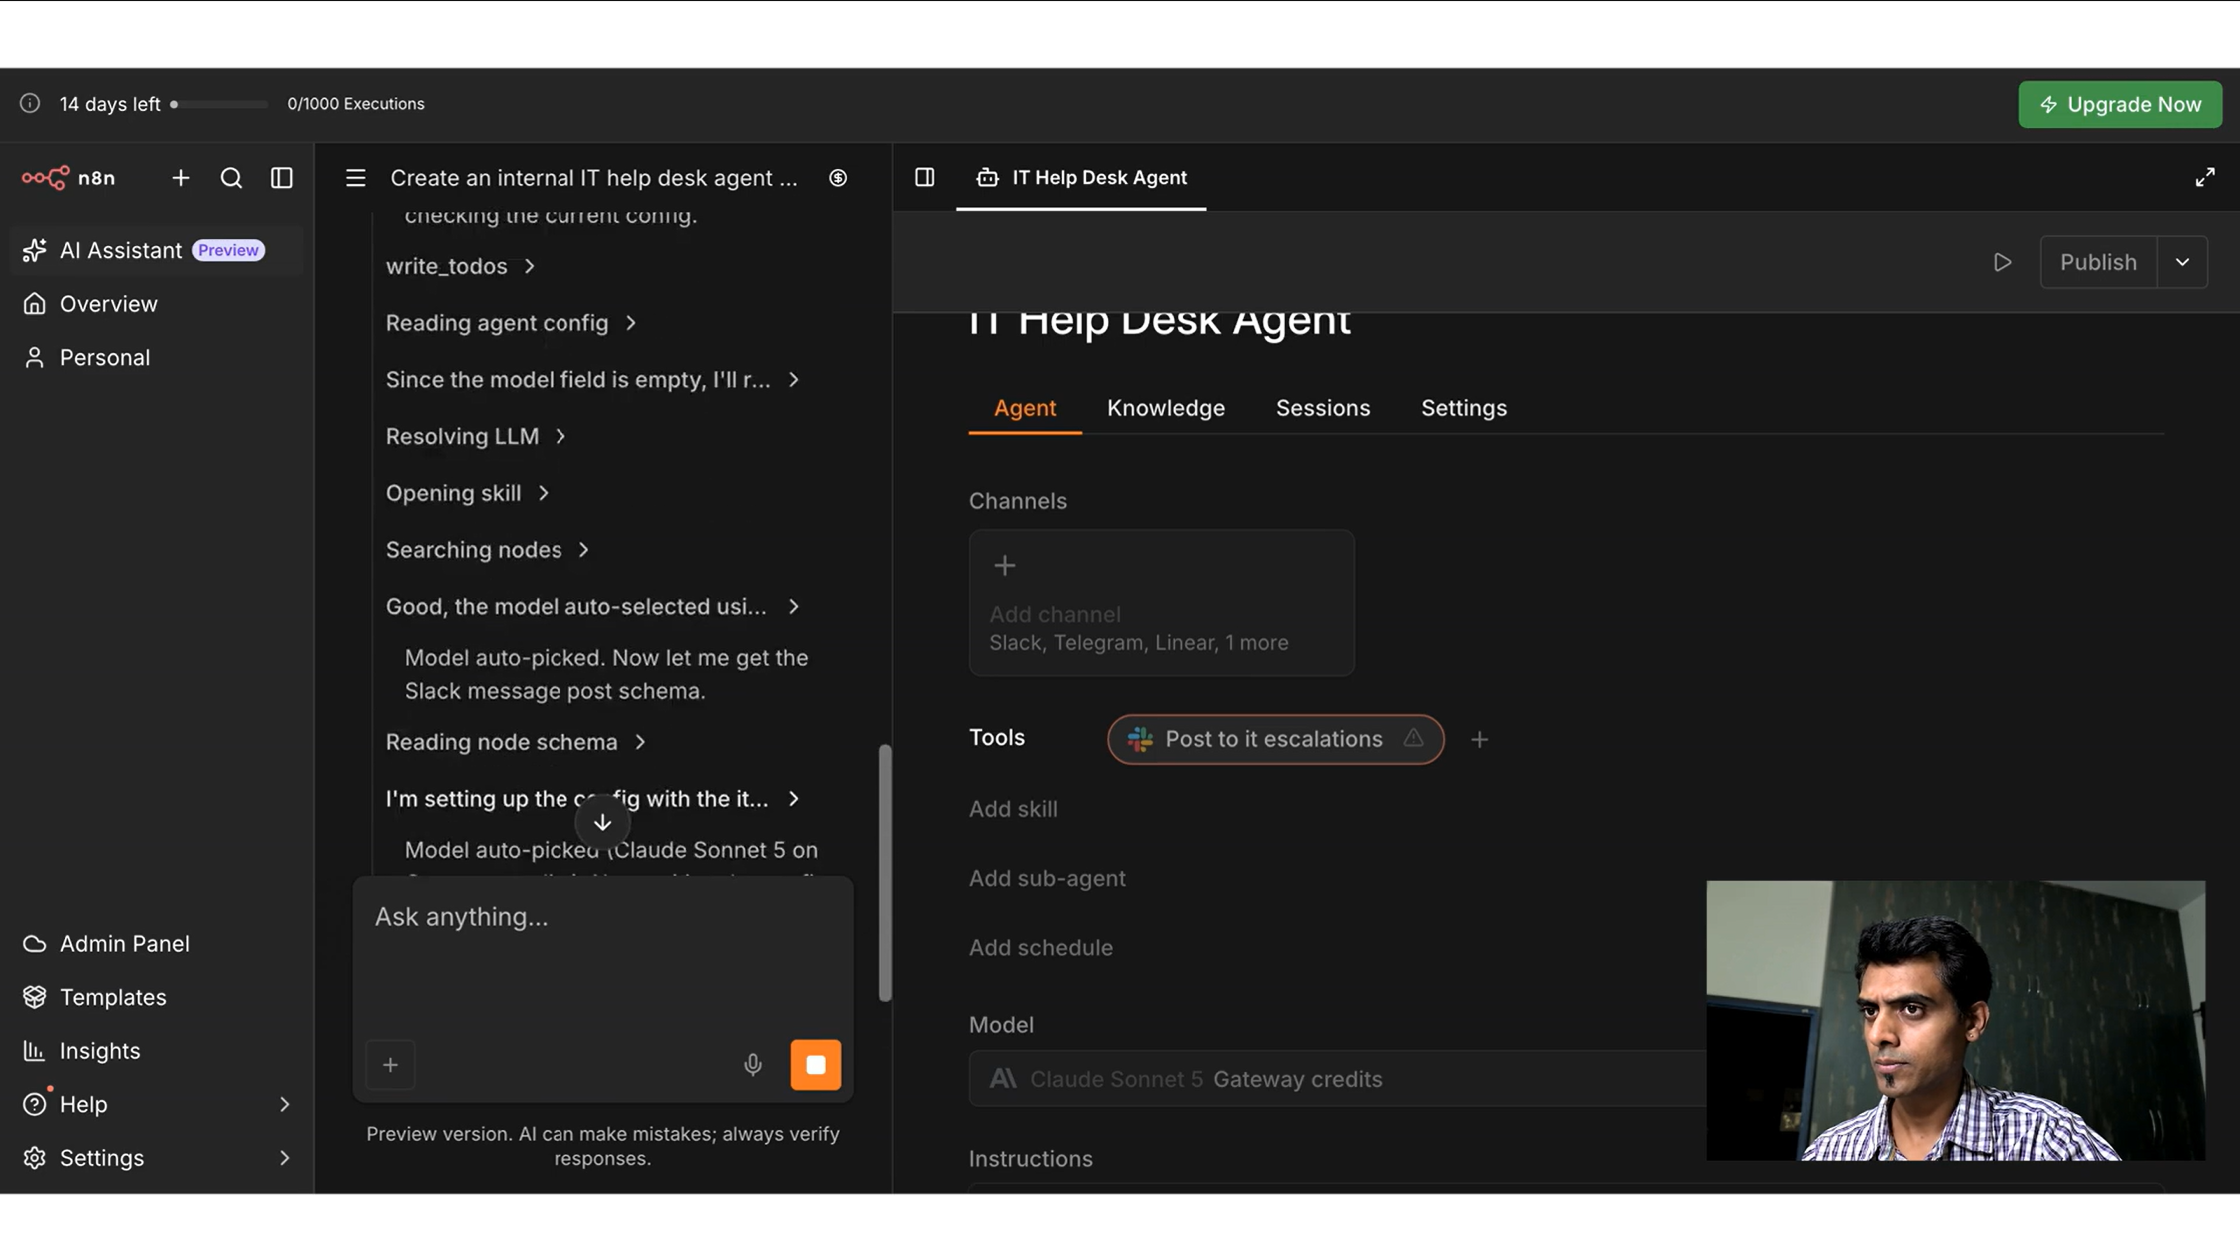
Task: Expand the write_todos step
Action: [461, 266]
